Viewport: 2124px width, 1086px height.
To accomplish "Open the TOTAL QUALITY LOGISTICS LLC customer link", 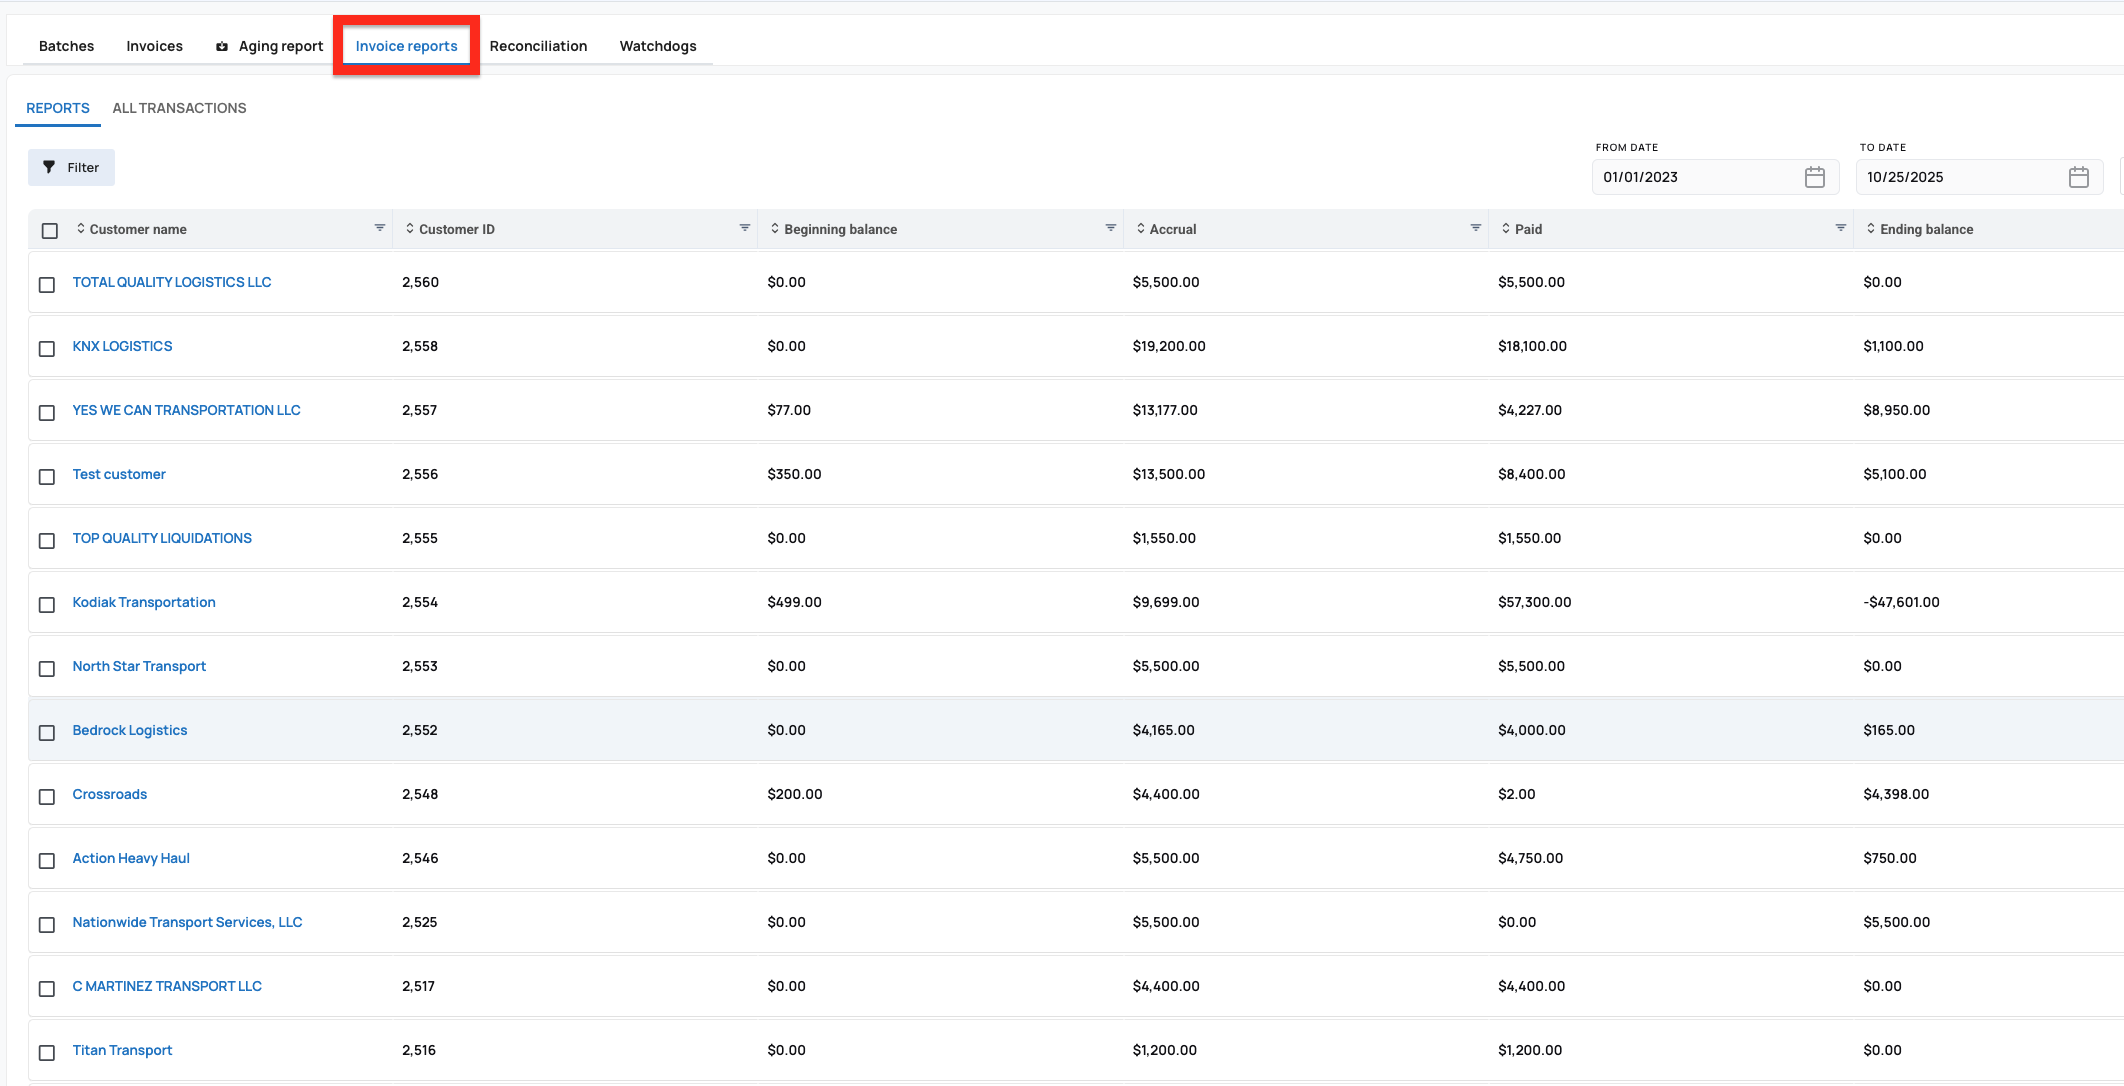I will coord(171,281).
